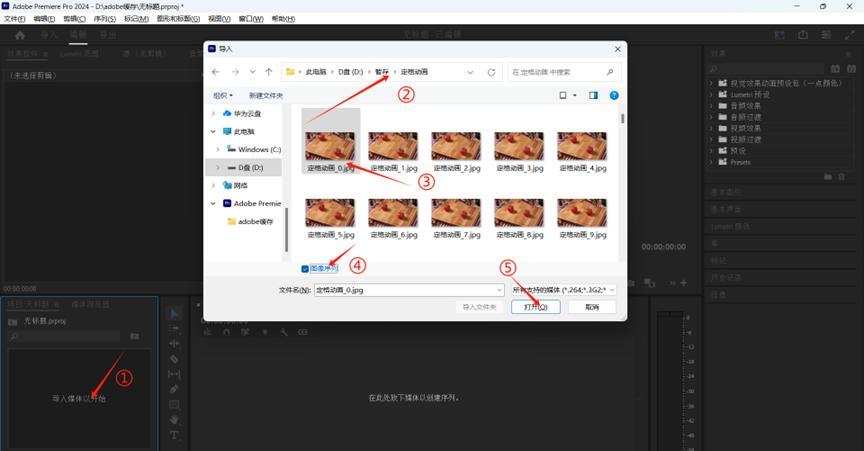Select the Selection tool in Premiere toolbar
The width and height of the screenshot is (864, 451).
[x=174, y=313]
